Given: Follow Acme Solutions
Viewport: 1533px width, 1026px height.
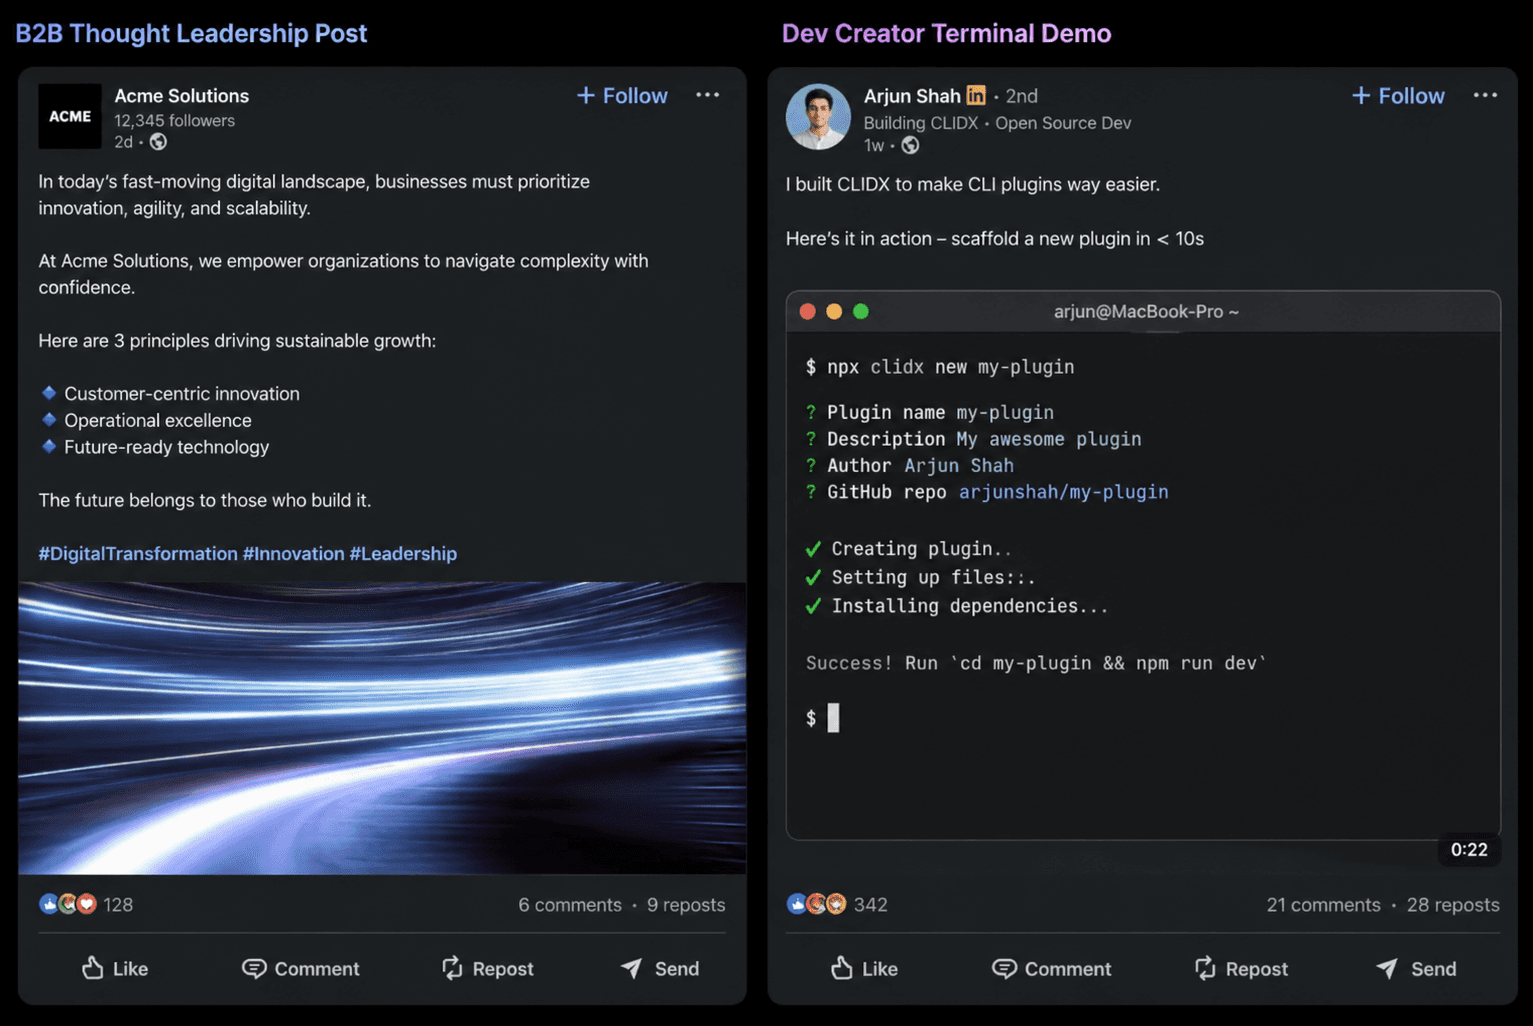Looking at the screenshot, I should tap(622, 96).
